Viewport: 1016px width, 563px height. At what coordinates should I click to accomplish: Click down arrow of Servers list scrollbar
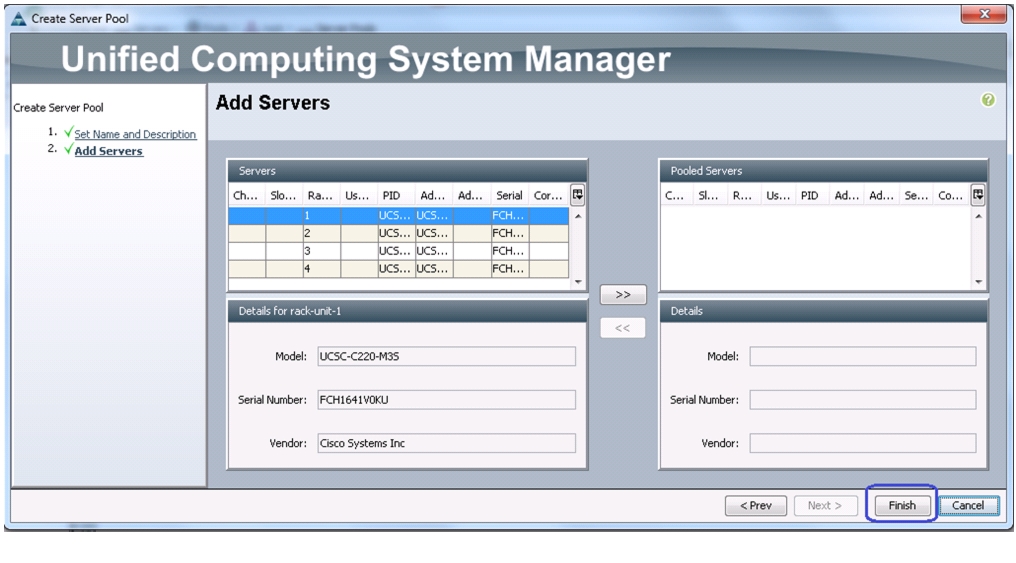[x=578, y=282]
